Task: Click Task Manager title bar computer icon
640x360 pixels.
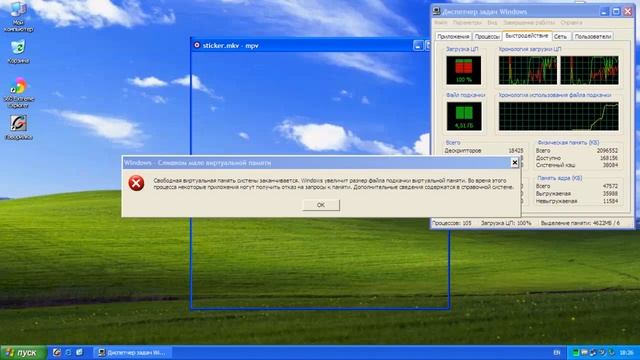Action: (x=437, y=11)
